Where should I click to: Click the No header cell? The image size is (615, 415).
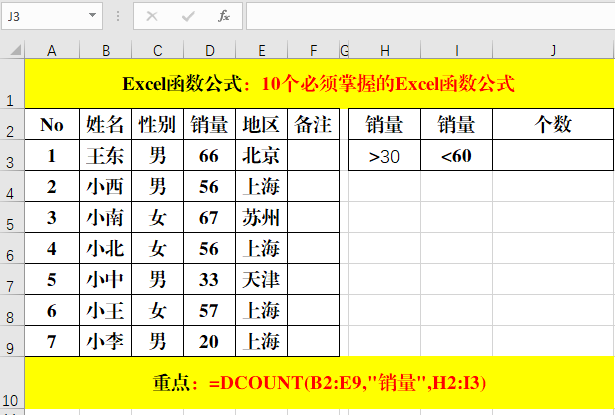point(52,124)
